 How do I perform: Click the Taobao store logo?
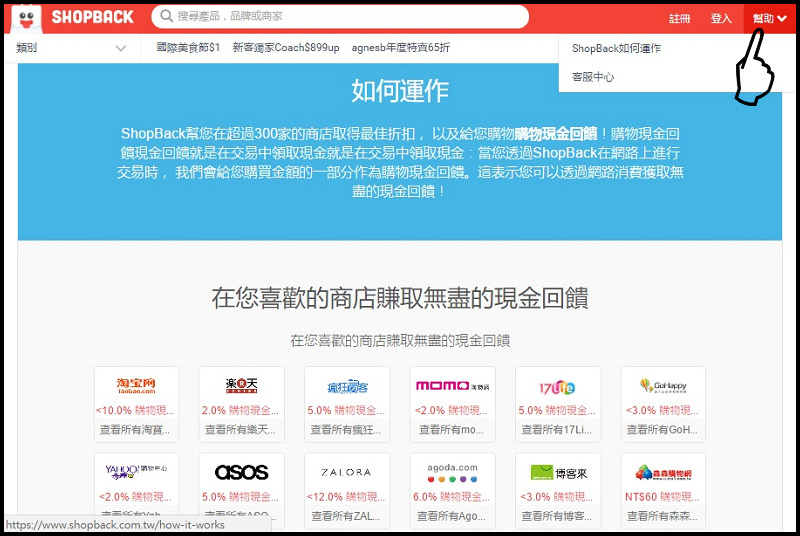pos(136,386)
